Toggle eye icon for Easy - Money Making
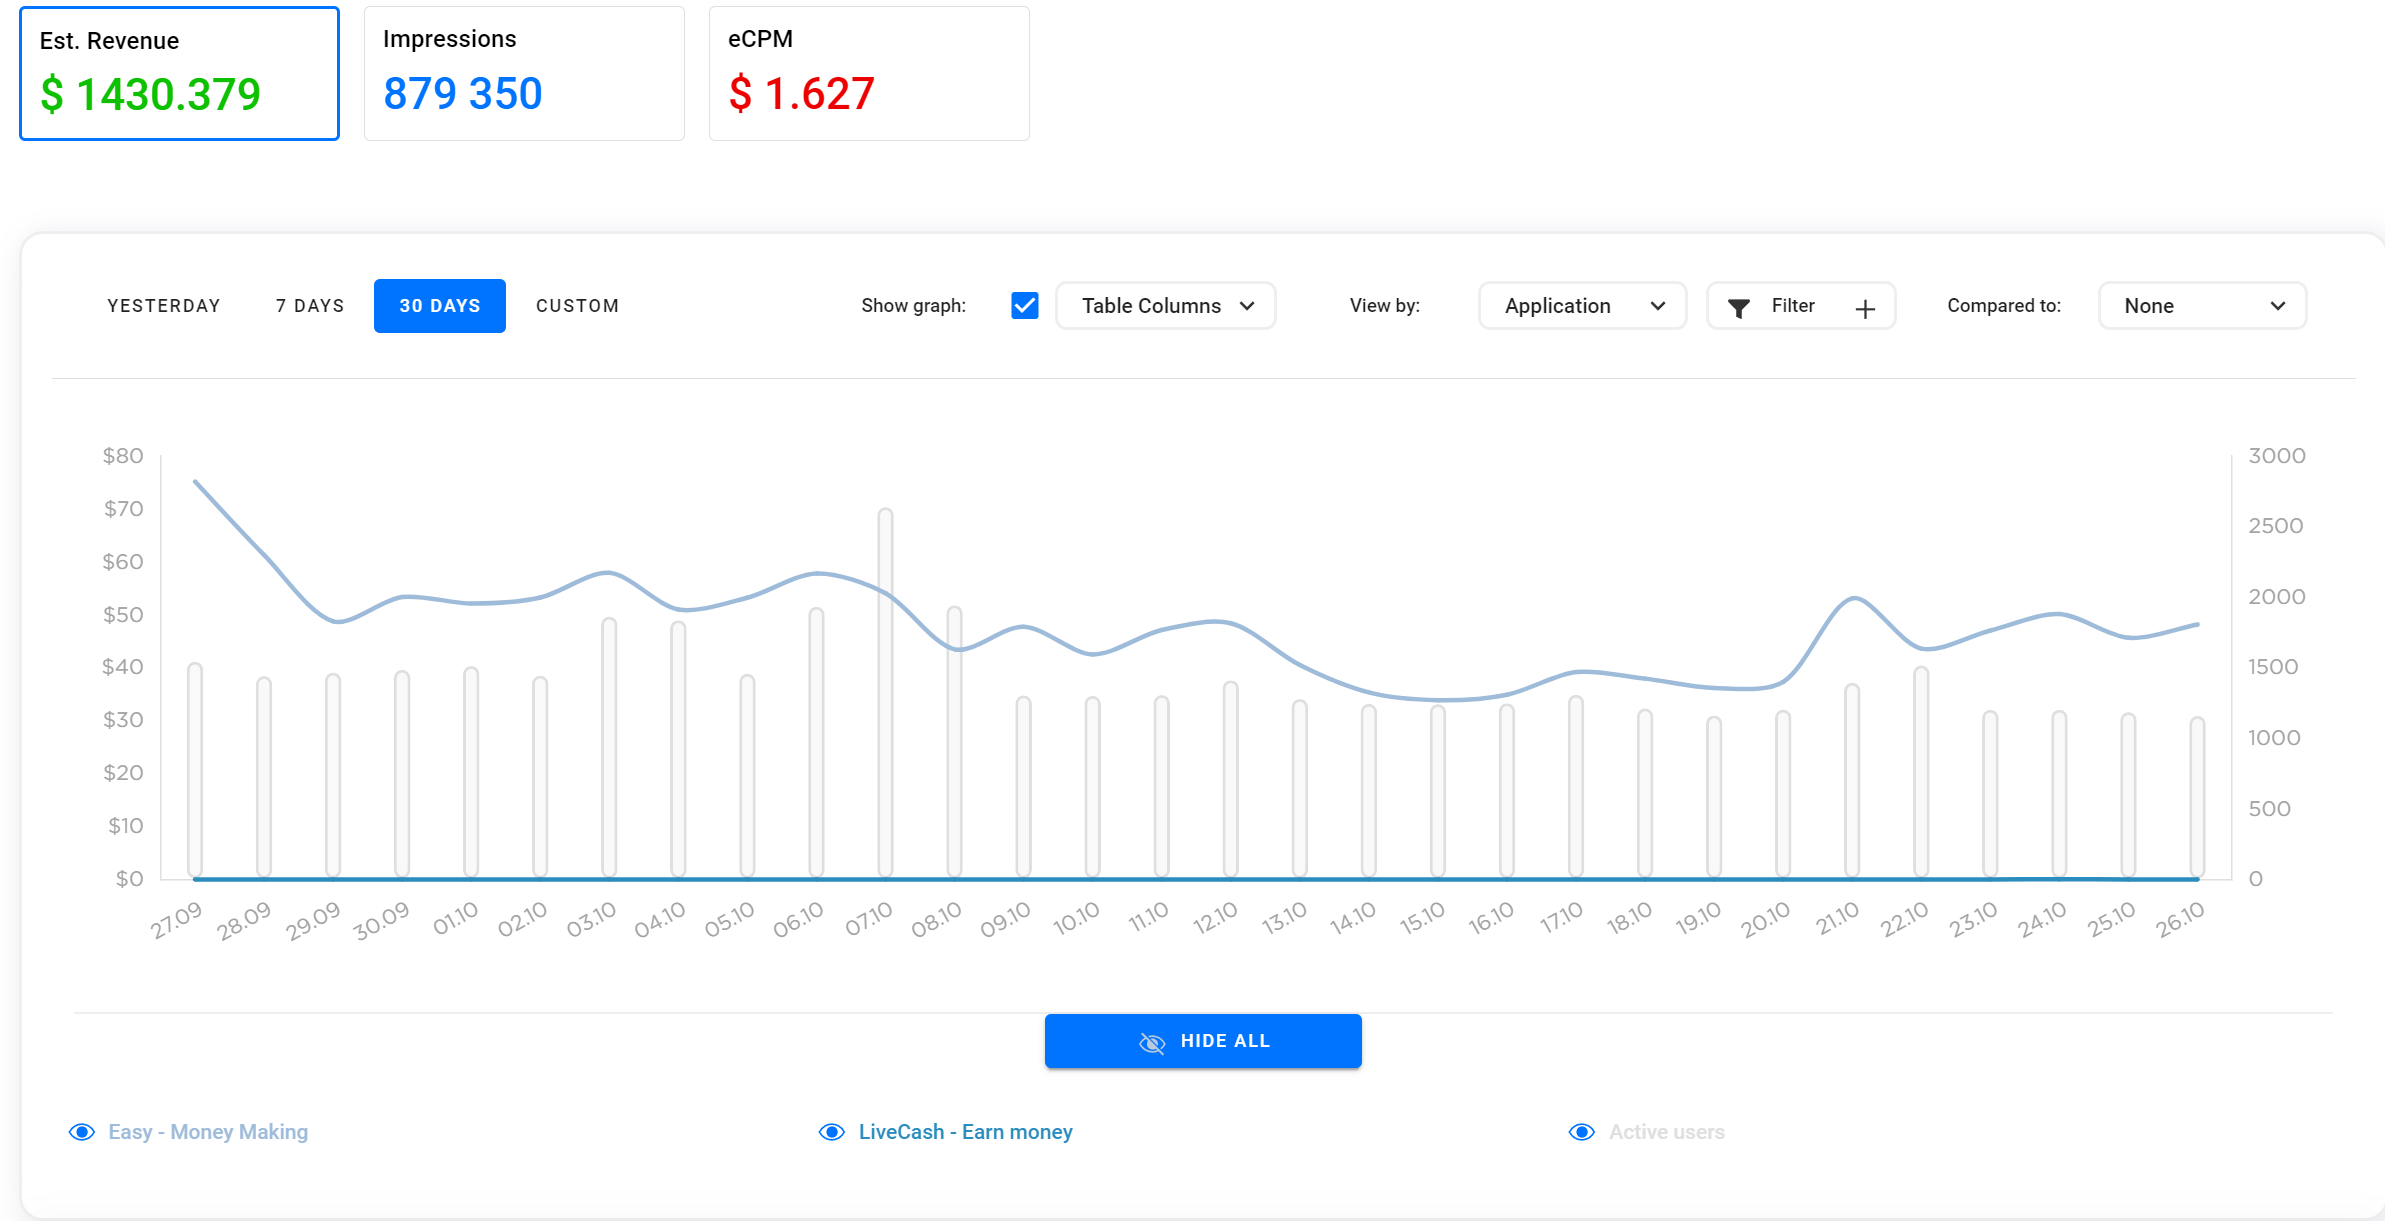The width and height of the screenshot is (2385, 1221). (x=82, y=1132)
